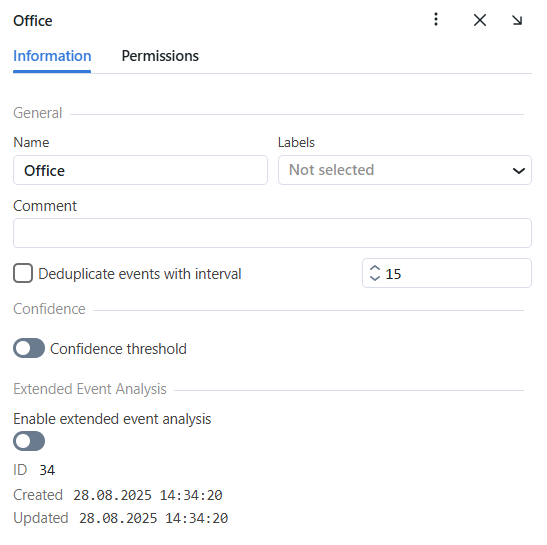This screenshot has width=547, height=545.
Task: Increase the interval with stepper up arrow
Action: point(375,268)
